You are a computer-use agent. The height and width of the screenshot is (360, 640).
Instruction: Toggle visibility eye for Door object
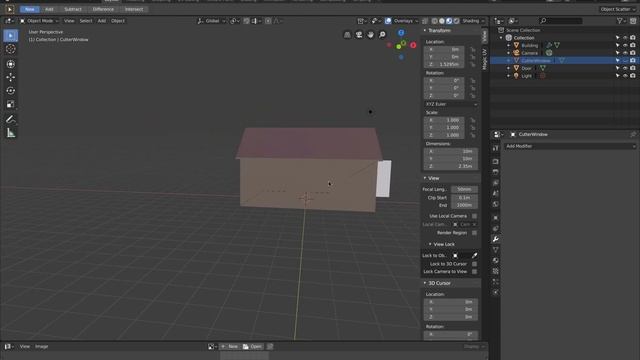click(625, 68)
